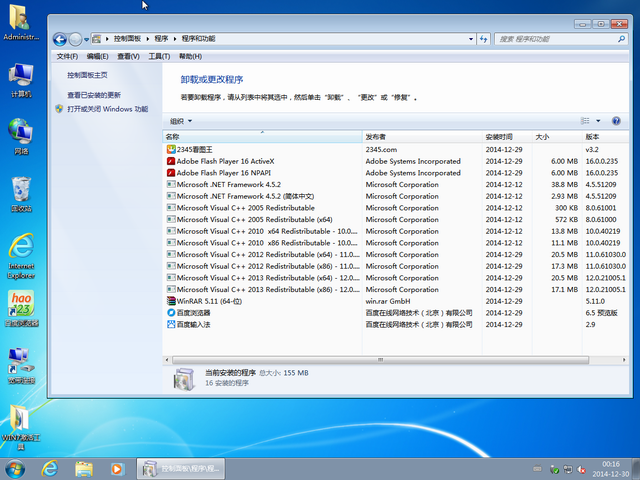Select the 百度输入法 program icon

(171, 324)
